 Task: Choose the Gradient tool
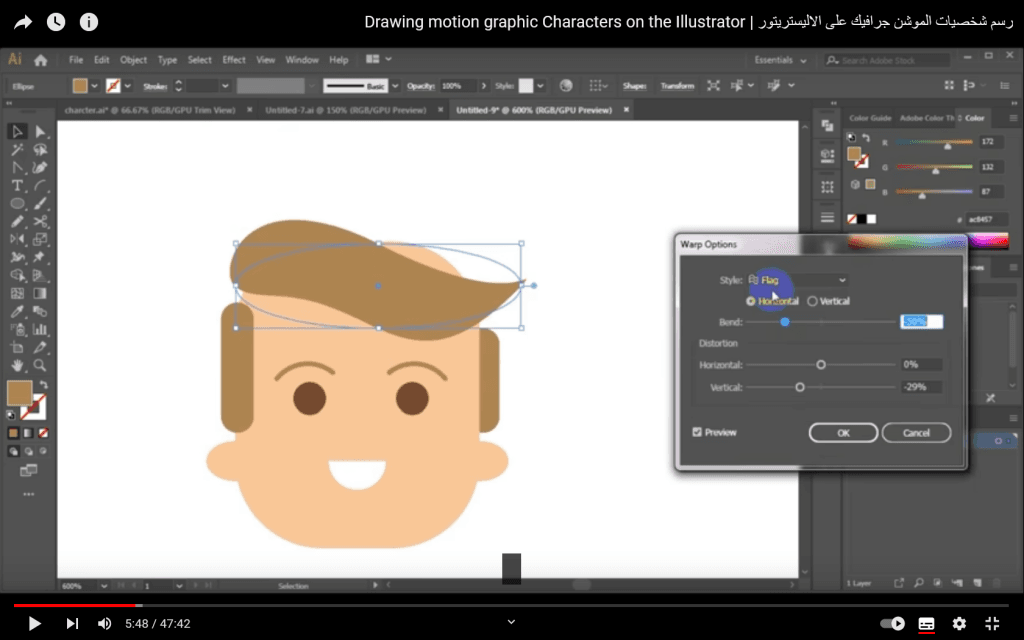[40, 293]
